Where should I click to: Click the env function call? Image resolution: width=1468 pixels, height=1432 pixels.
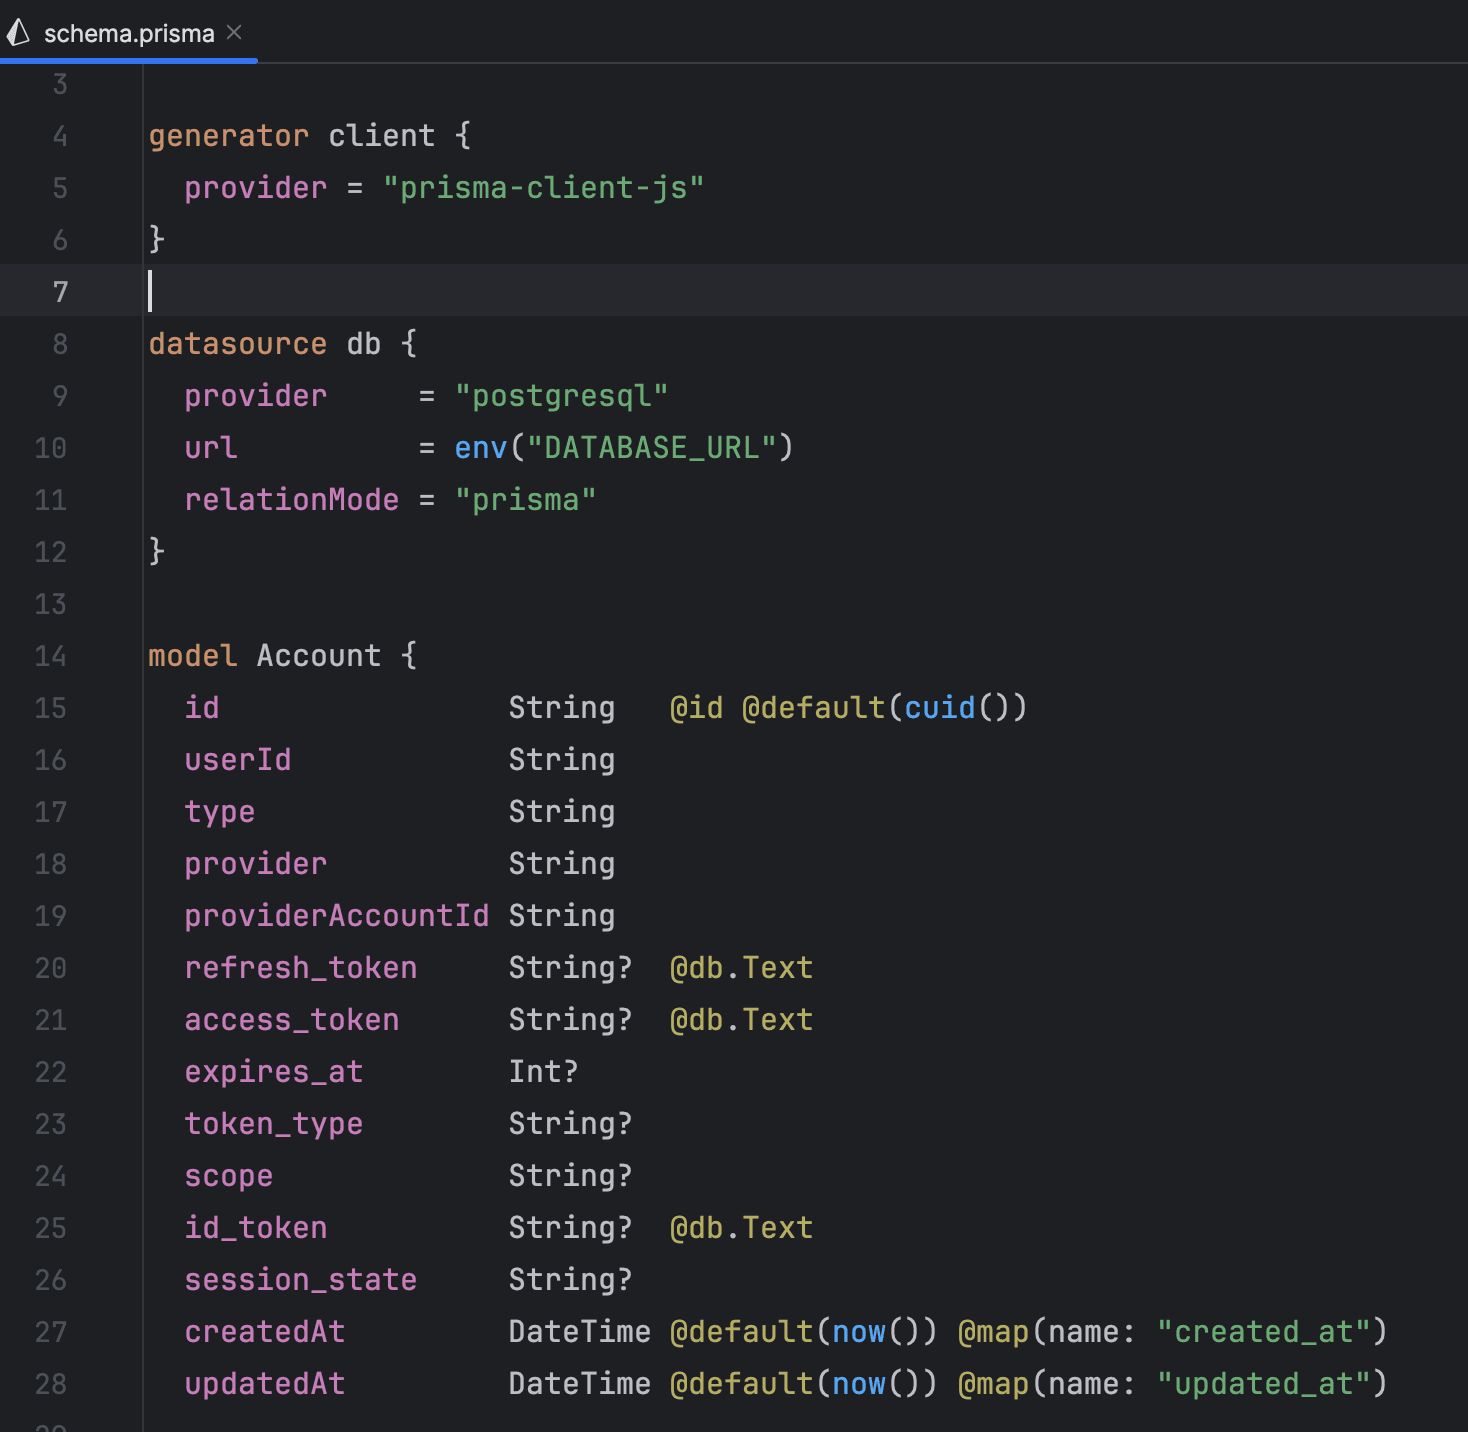coord(480,448)
